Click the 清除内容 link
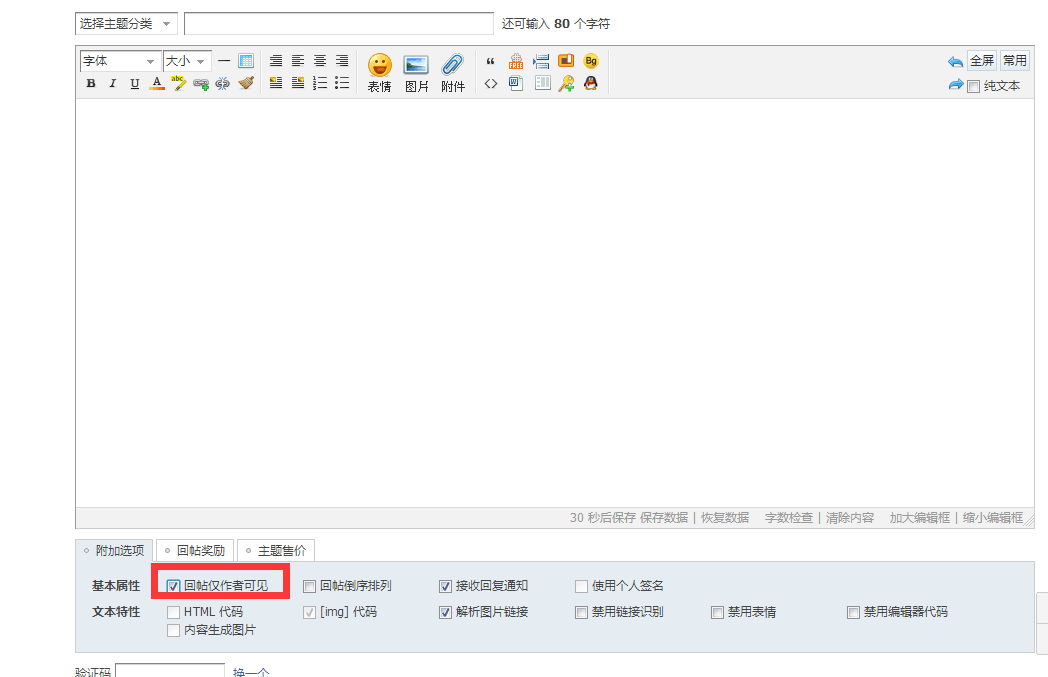Image resolution: width=1048 pixels, height=677 pixels. click(849, 518)
